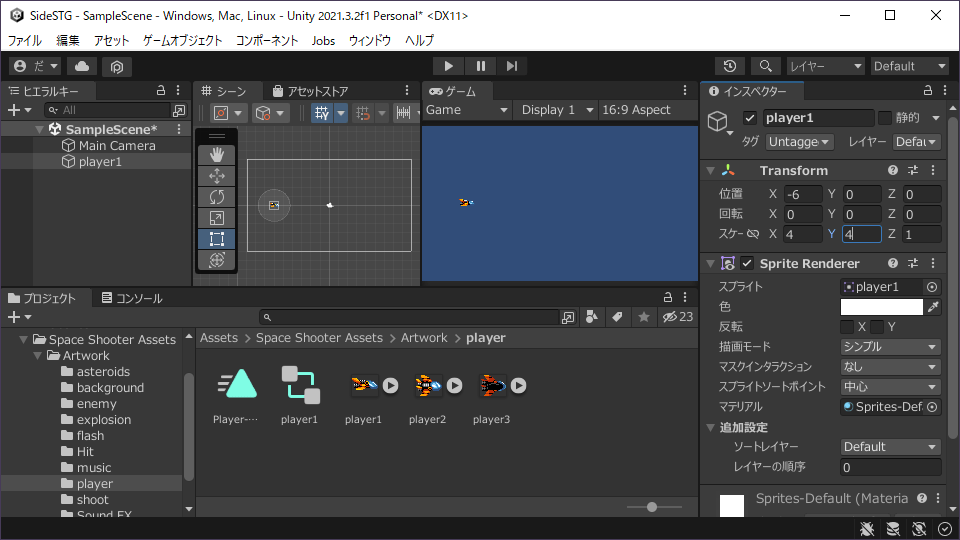Open the enemy folder
960x540 pixels.
click(96, 404)
